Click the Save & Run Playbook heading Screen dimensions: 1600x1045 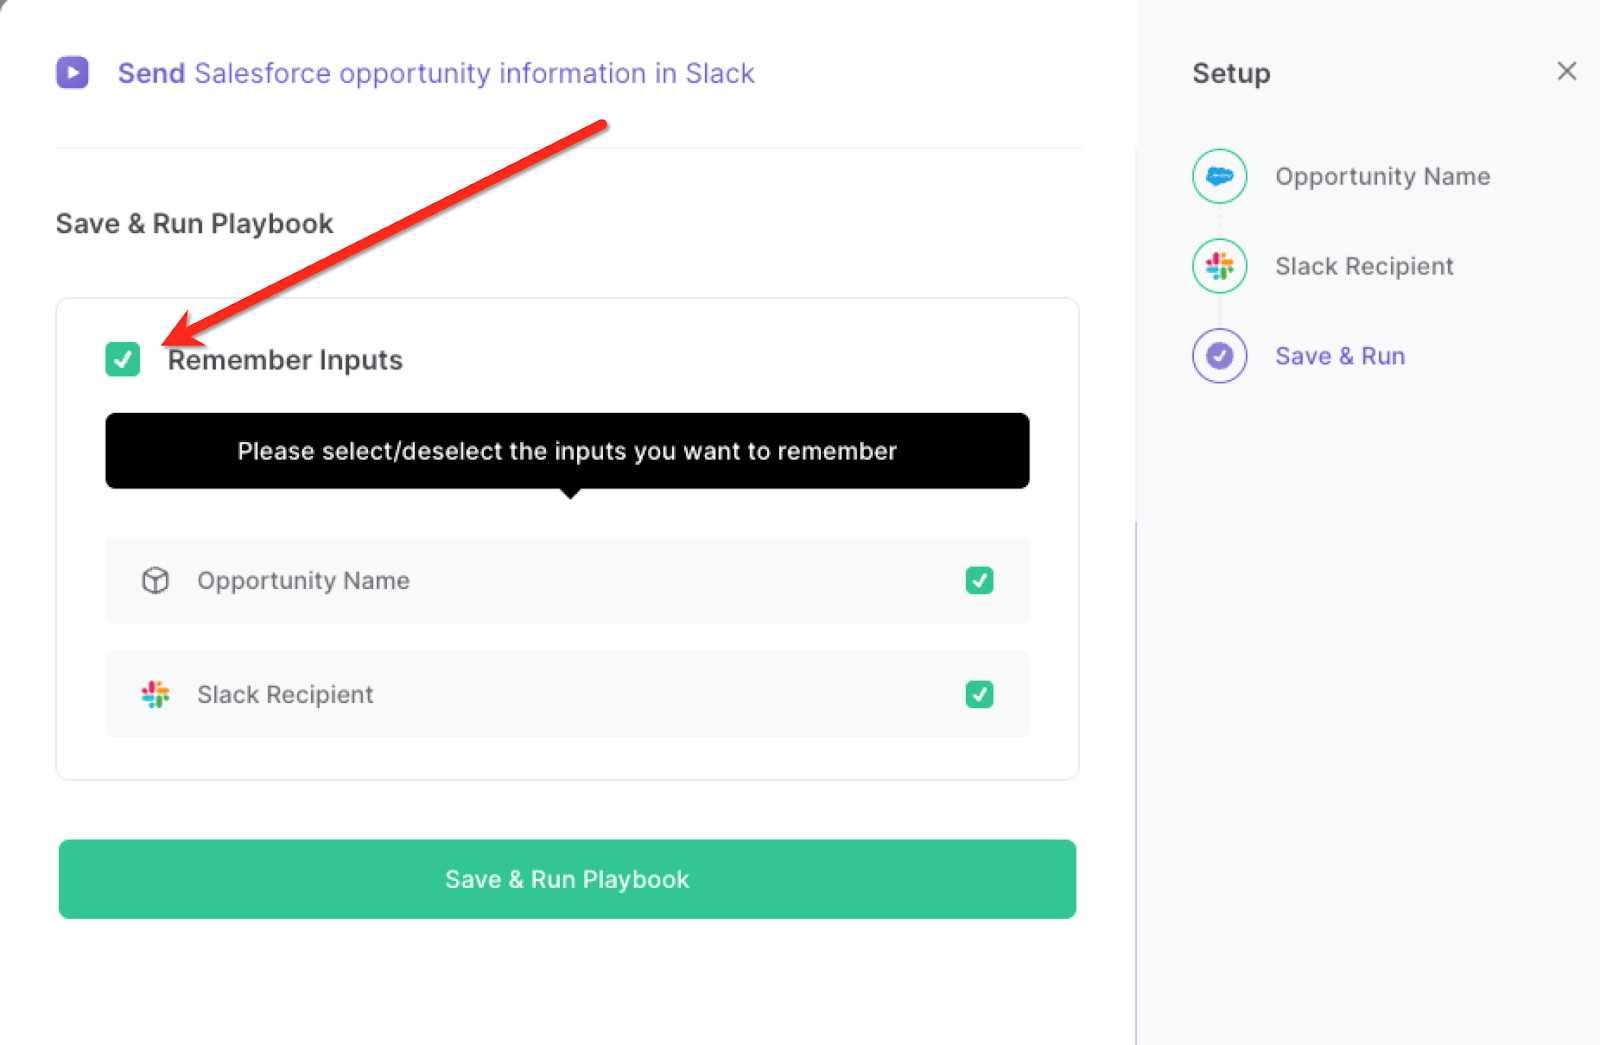pyautogui.click(x=195, y=224)
